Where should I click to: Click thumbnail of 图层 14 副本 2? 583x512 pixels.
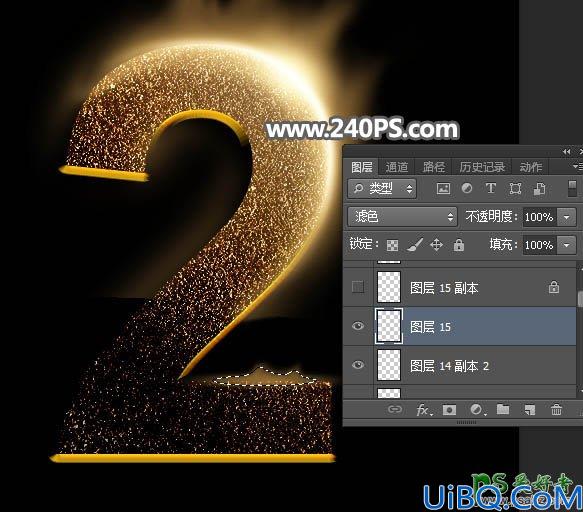point(389,365)
